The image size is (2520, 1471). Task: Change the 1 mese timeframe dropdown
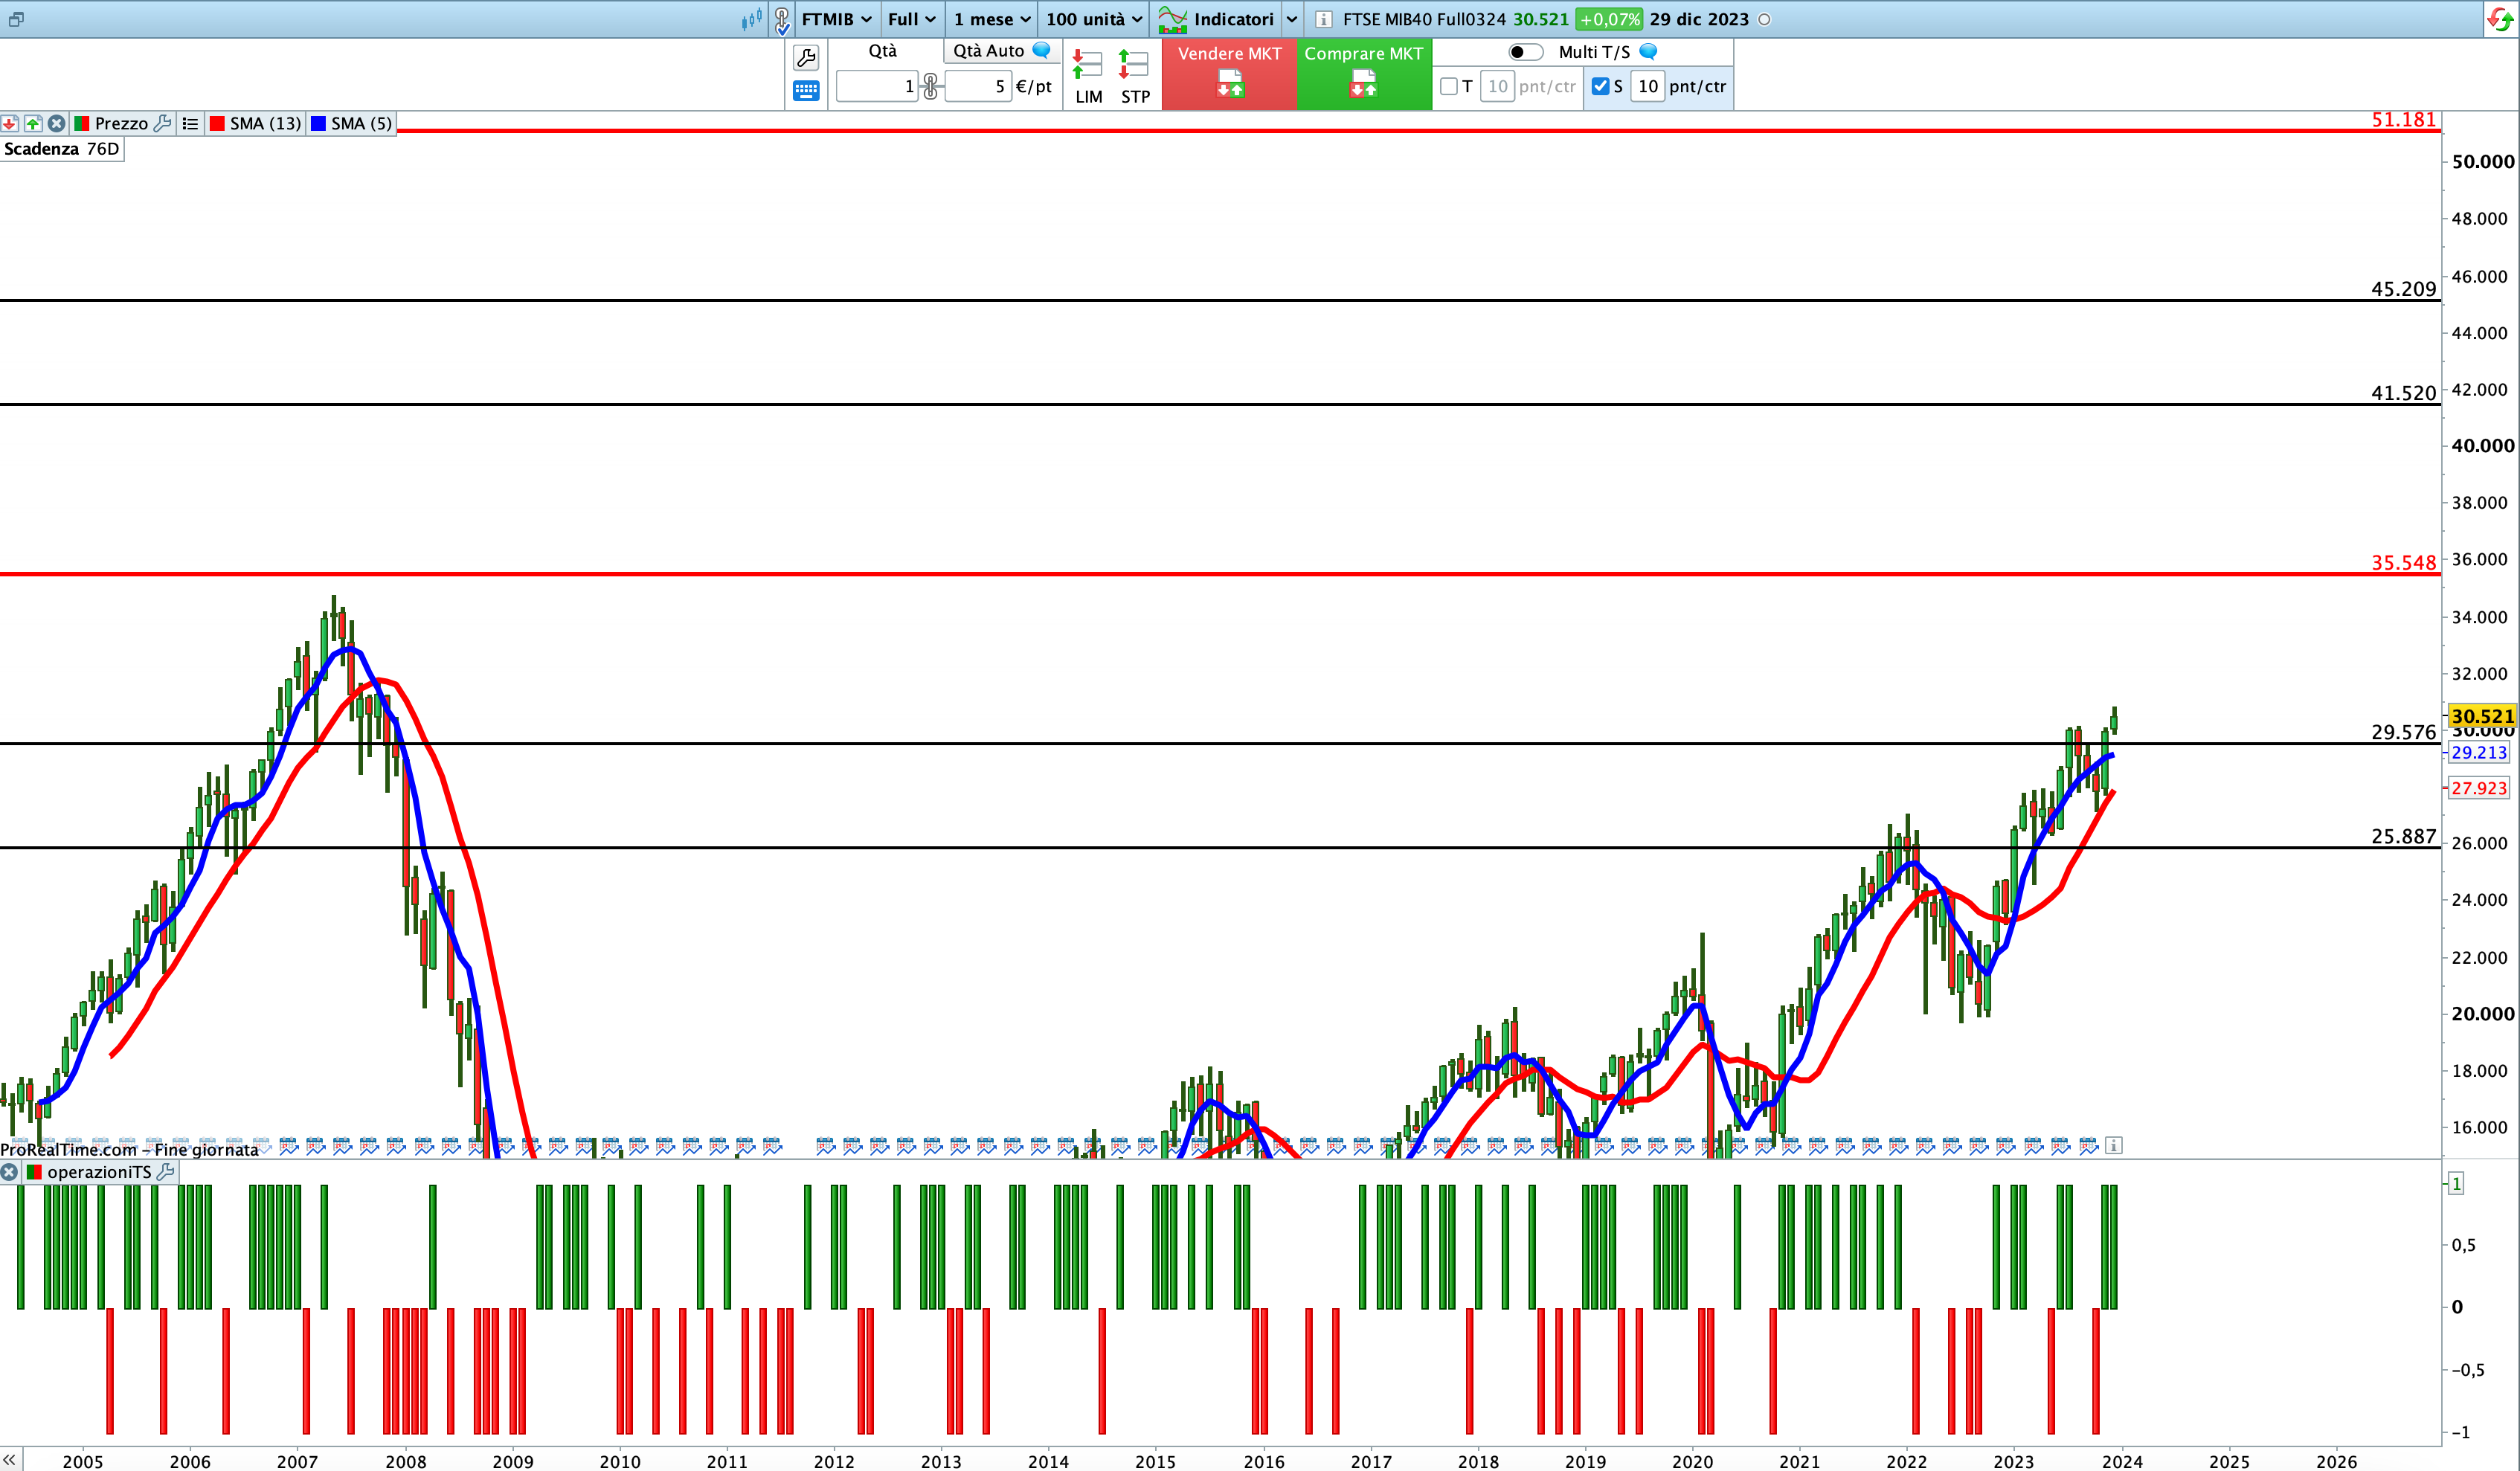point(991,19)
